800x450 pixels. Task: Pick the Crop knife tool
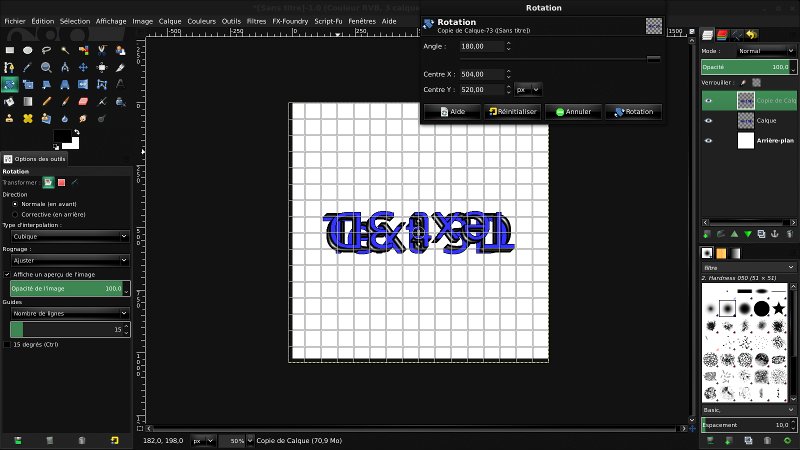pos(120,67)
